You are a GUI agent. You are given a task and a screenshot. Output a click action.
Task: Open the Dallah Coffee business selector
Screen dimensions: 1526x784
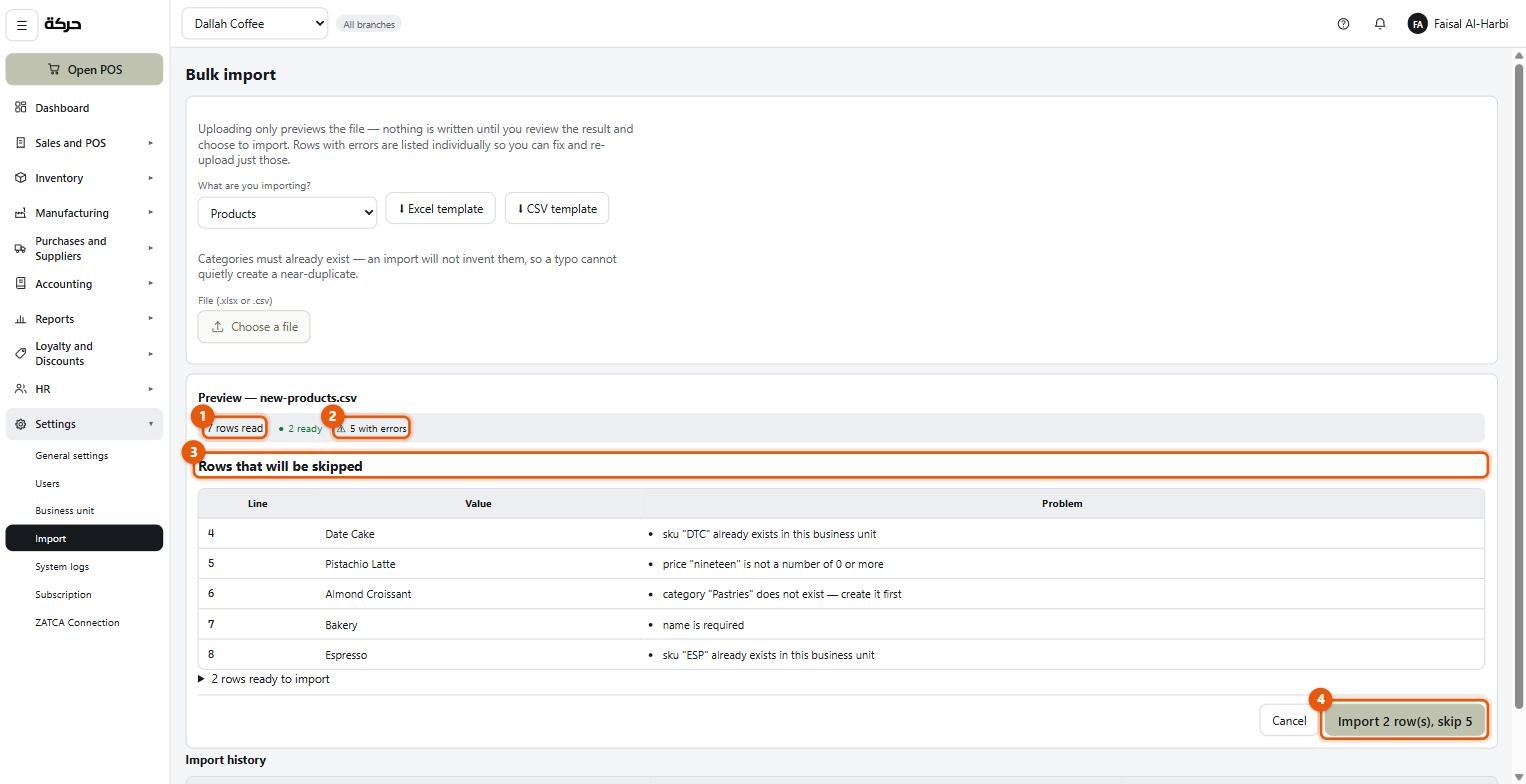pos(255,24)
